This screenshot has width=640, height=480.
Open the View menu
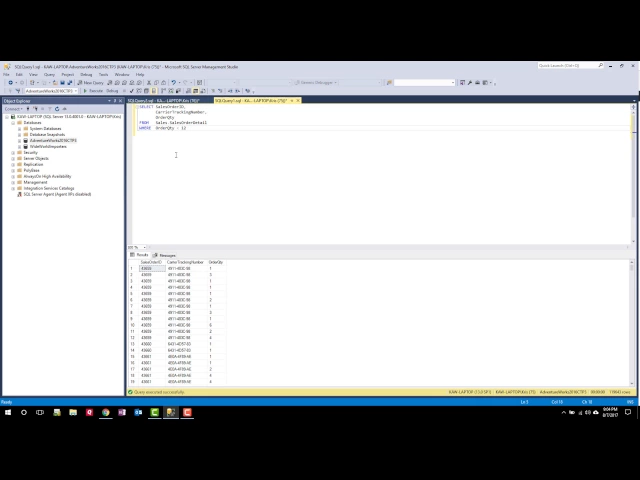click(33, 75)
